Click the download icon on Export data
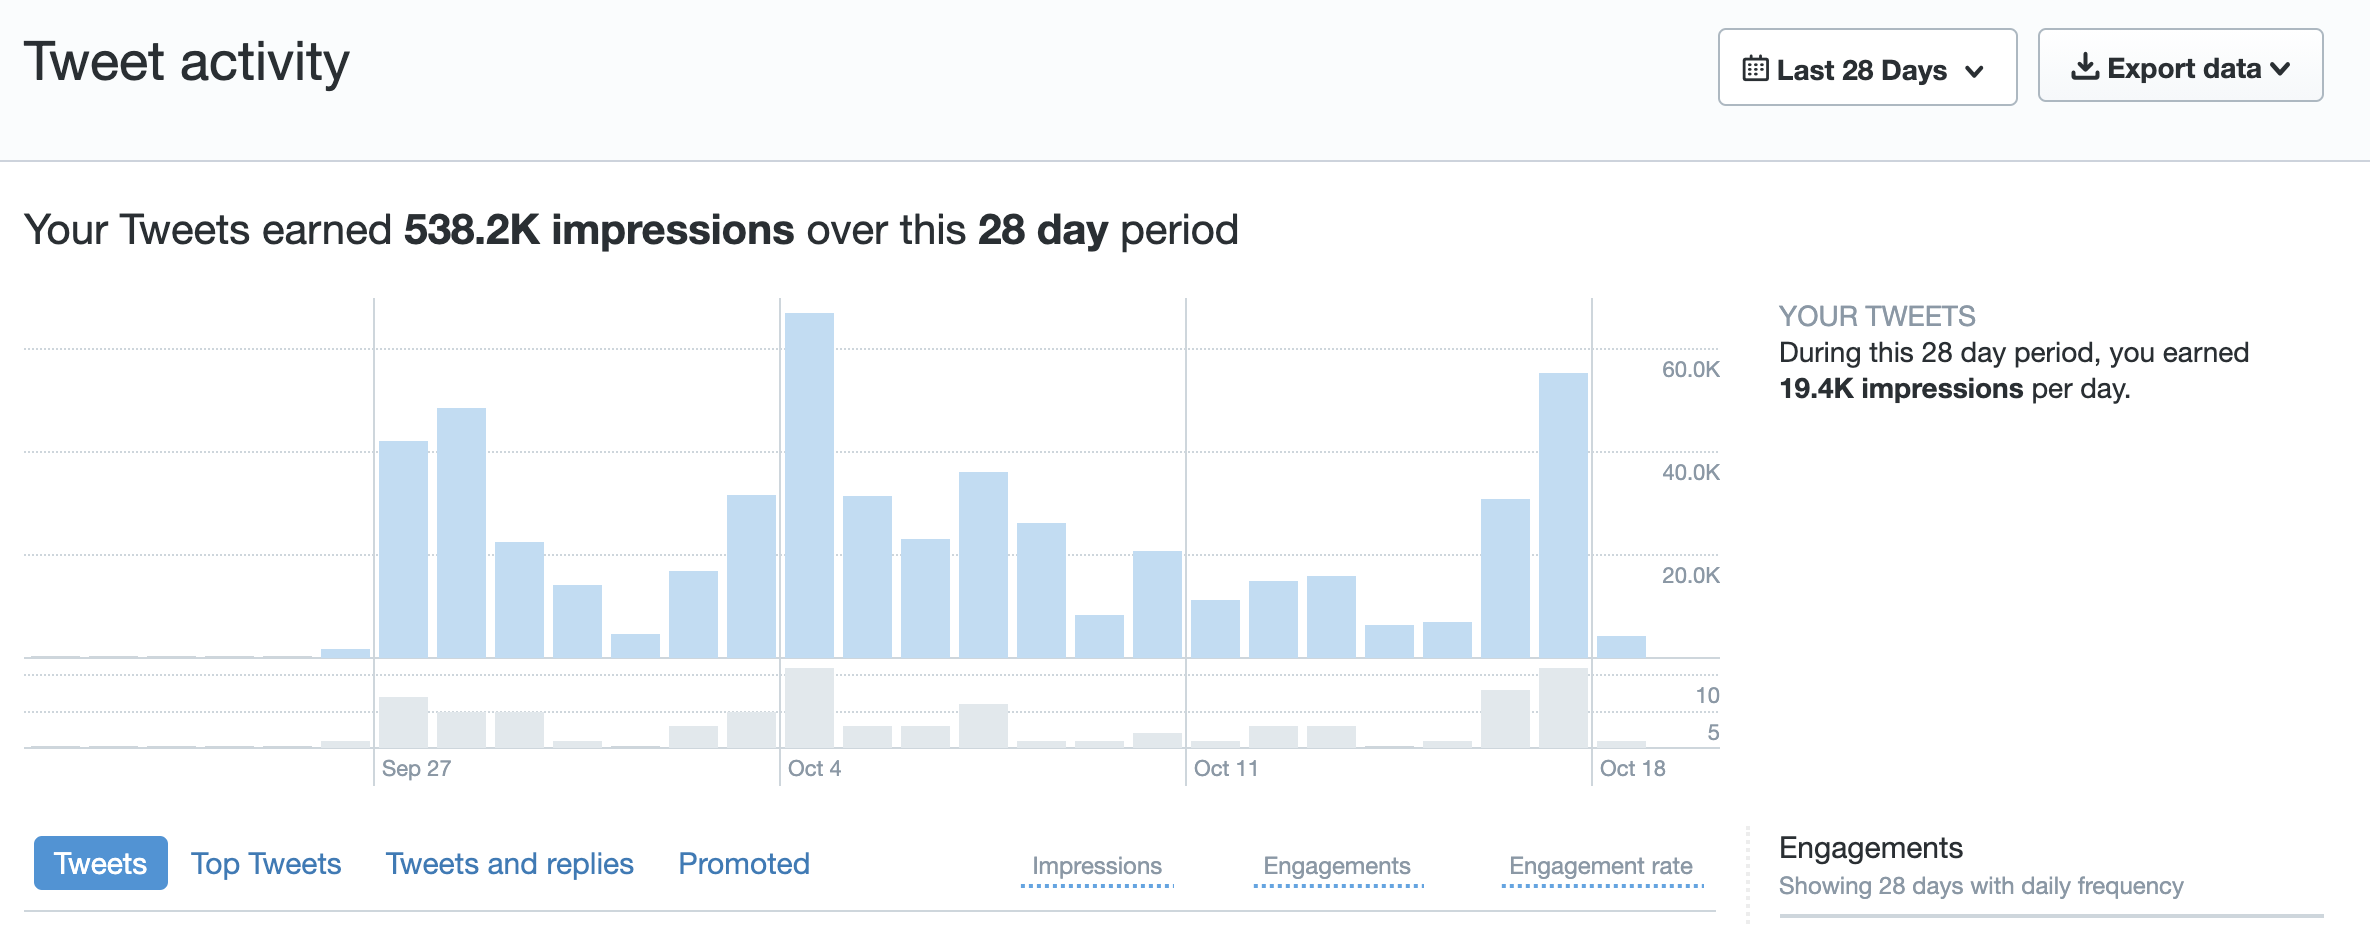The image size is (2370, 926). coord(2084,67)
